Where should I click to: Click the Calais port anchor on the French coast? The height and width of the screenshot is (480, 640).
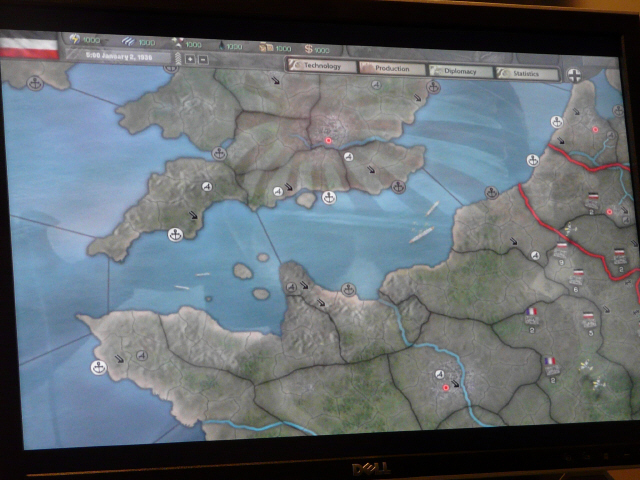(491, 192)
